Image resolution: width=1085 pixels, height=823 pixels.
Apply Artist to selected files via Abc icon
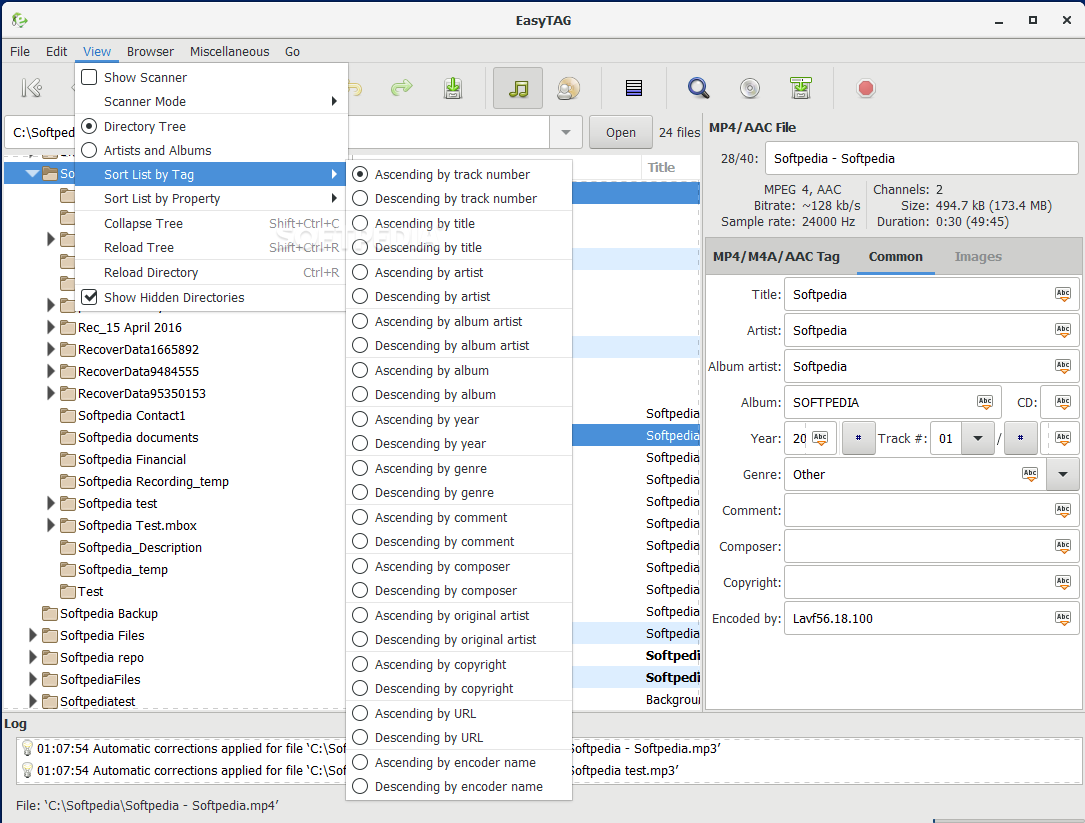[1063, 330]
